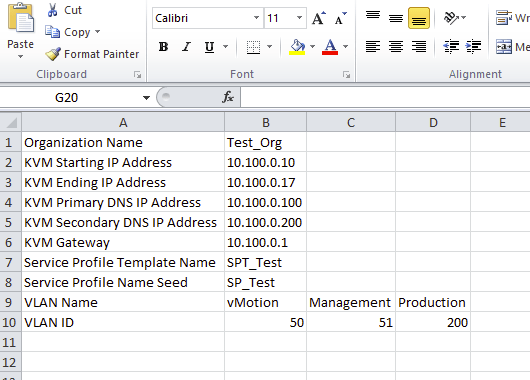Click cell KVM Primary DNS IP Address
Viewport: 530px width, 380px height.
123,202
